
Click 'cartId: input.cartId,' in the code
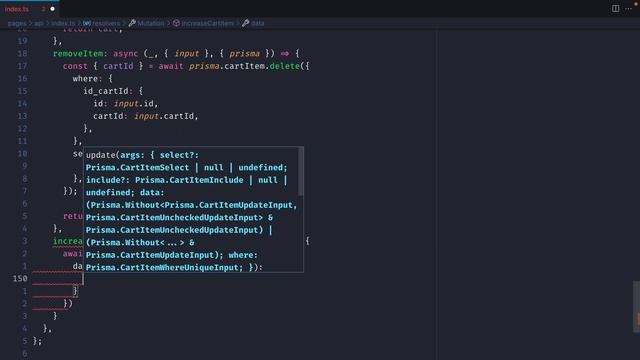click(x=146, y=116)
